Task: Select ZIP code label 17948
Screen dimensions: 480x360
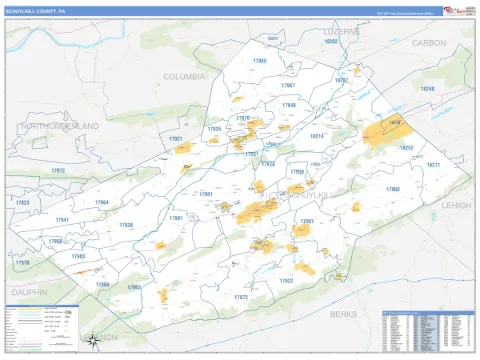Action: [289, 105]
